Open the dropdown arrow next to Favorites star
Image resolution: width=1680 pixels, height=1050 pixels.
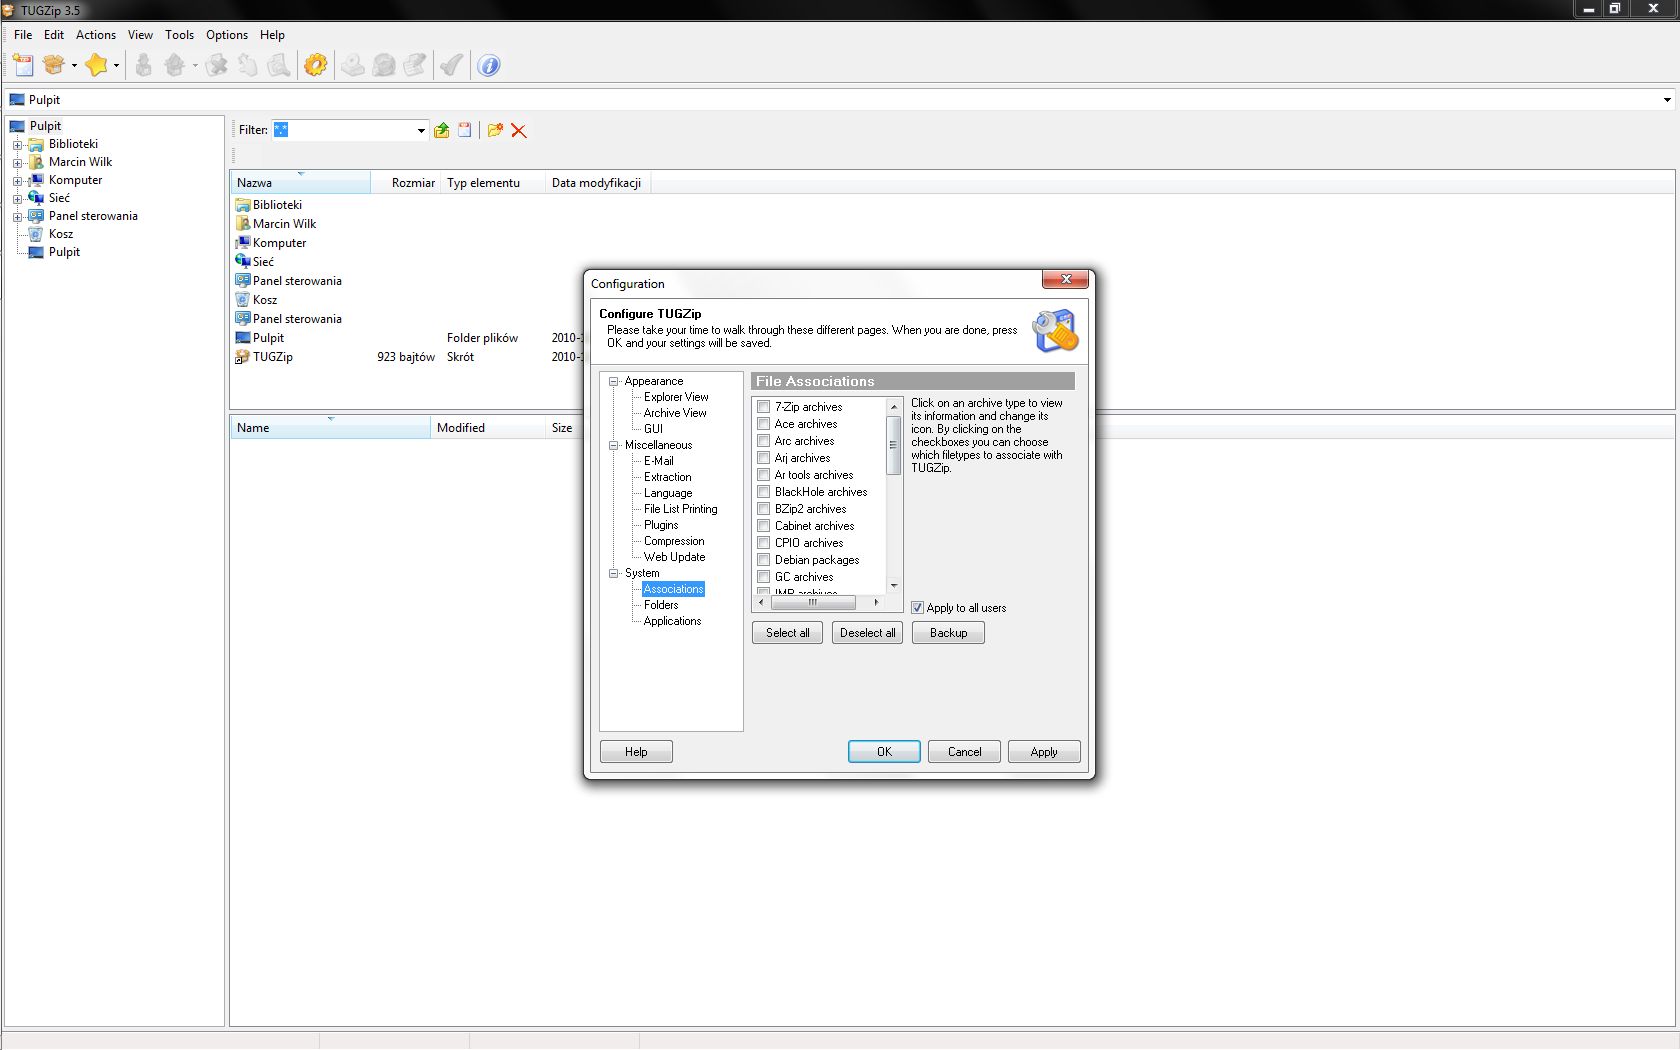pos(116,66)
